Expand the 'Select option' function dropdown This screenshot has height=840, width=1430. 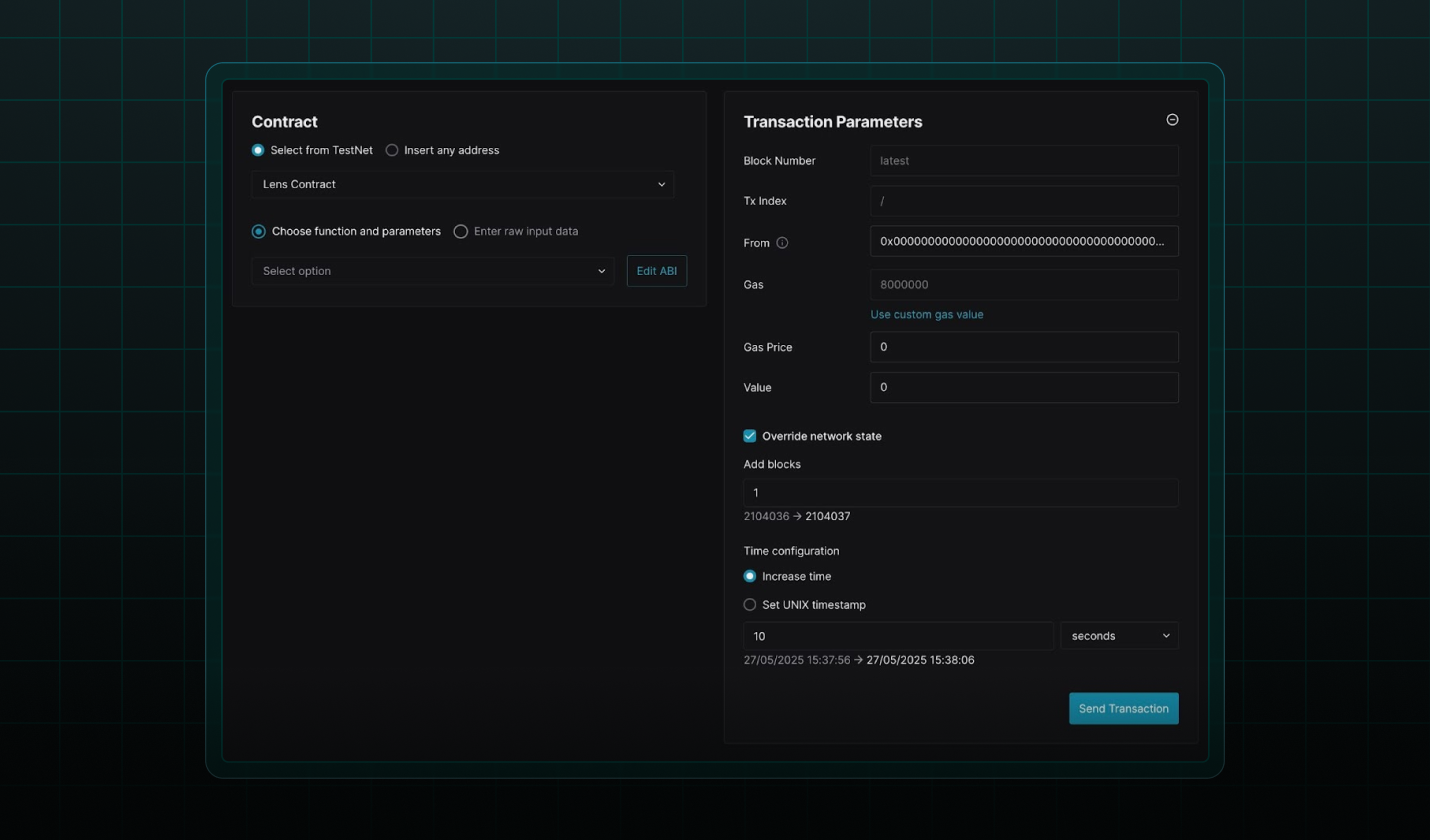click(433, 271)
